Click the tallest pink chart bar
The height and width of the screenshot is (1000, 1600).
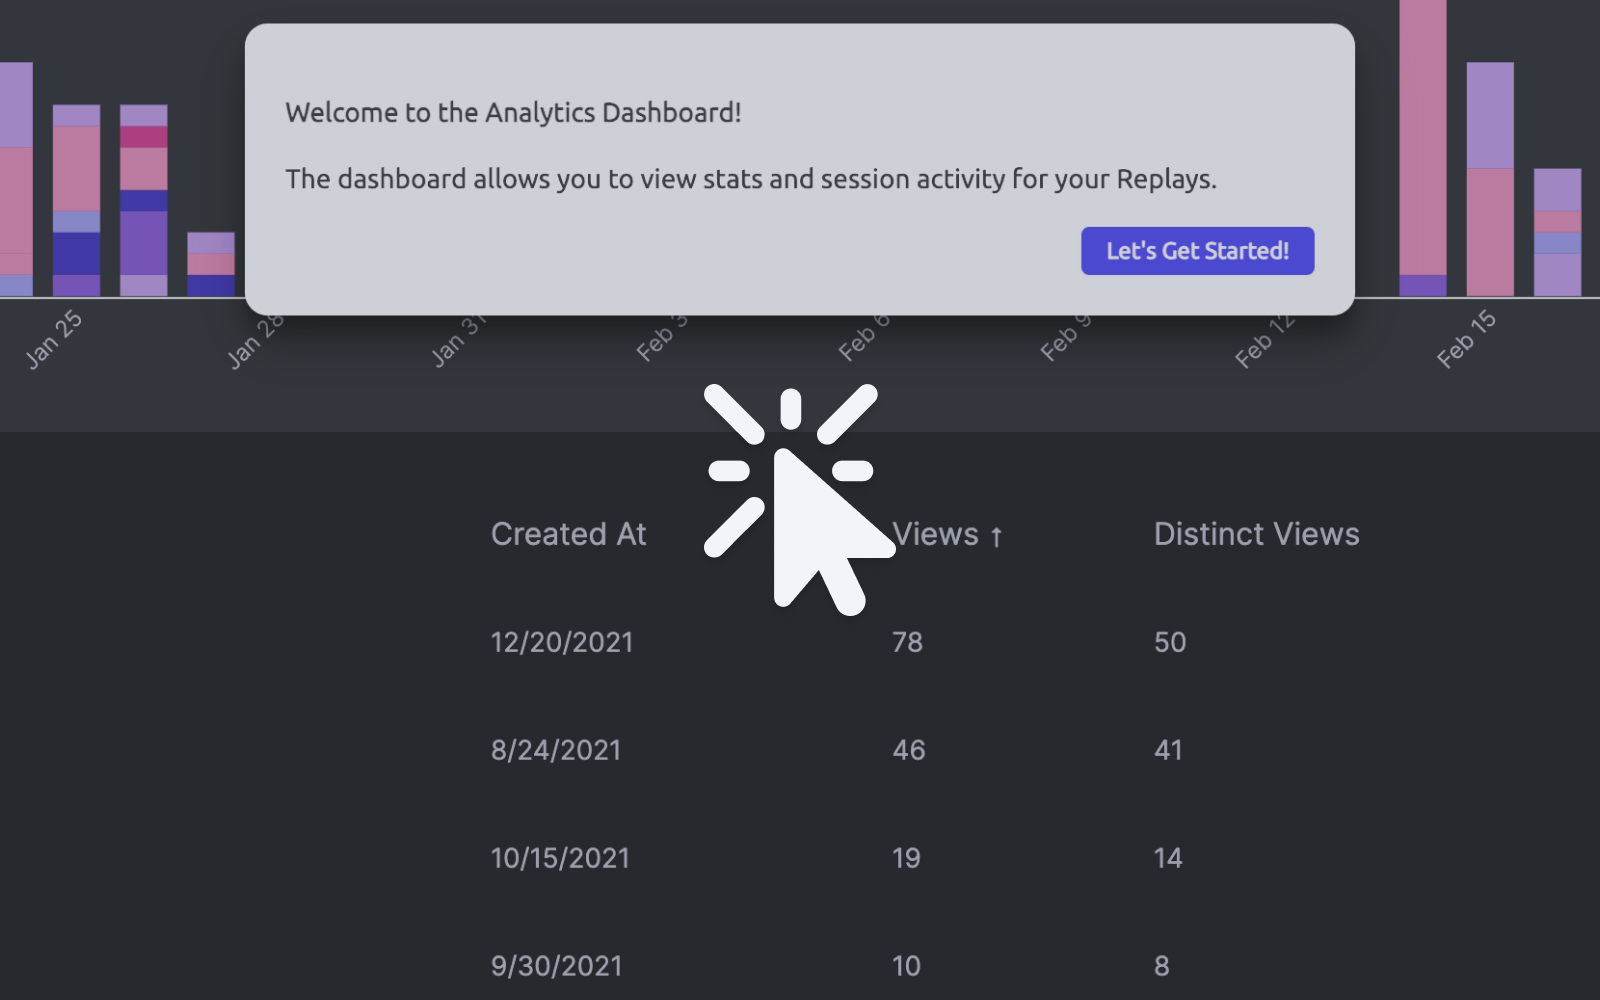[1422, 140]
